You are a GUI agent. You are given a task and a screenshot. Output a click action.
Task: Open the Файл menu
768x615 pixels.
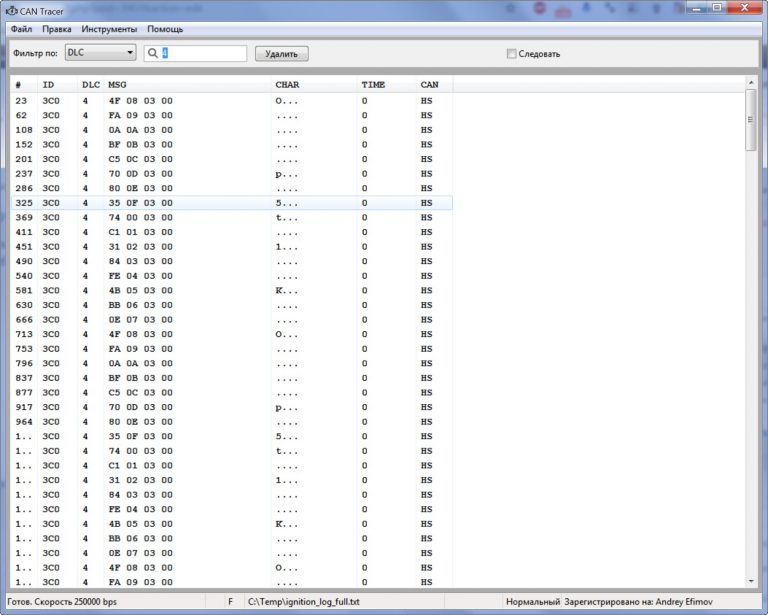pyautogui.click(x=22, y=30)
